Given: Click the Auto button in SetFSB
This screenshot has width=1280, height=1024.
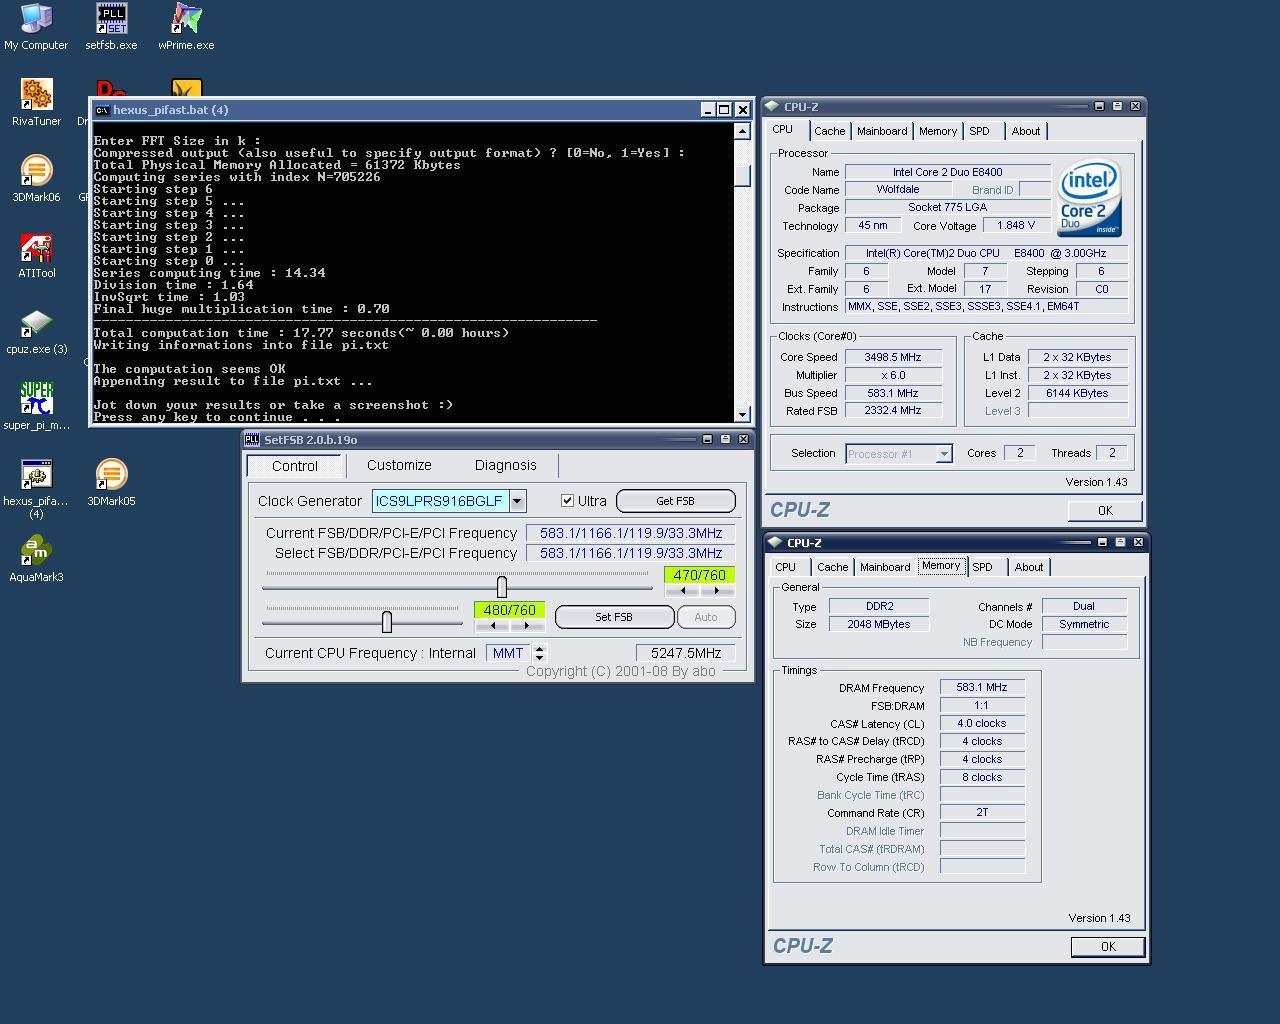Looking at the screenshot, I should click(x=706, y=617).
